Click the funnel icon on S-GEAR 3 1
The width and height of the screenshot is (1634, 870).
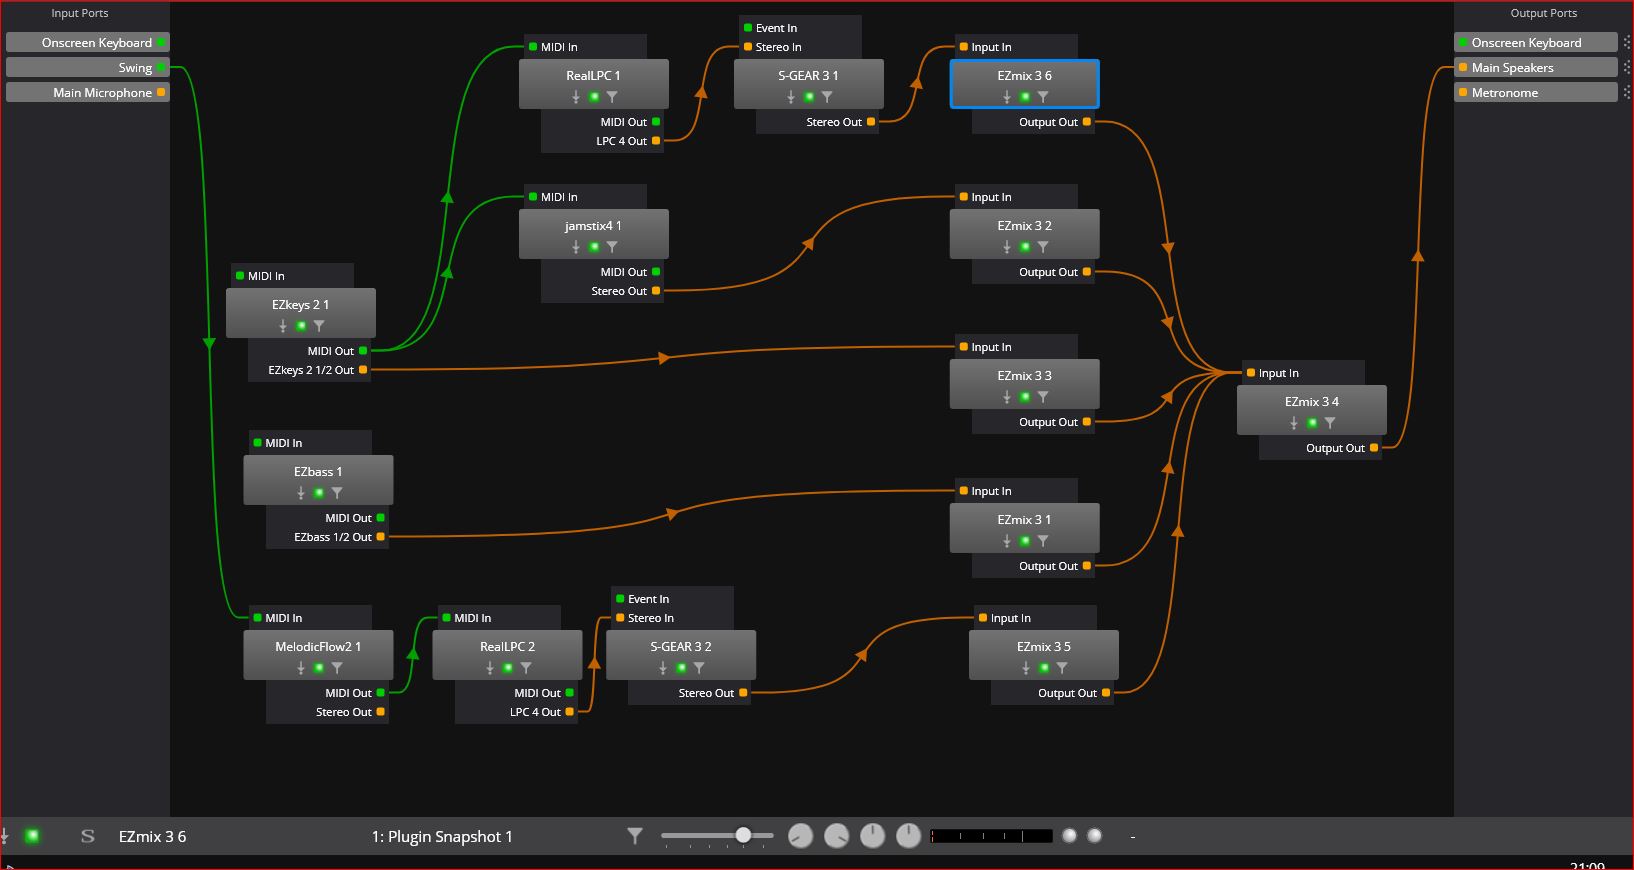827,97
